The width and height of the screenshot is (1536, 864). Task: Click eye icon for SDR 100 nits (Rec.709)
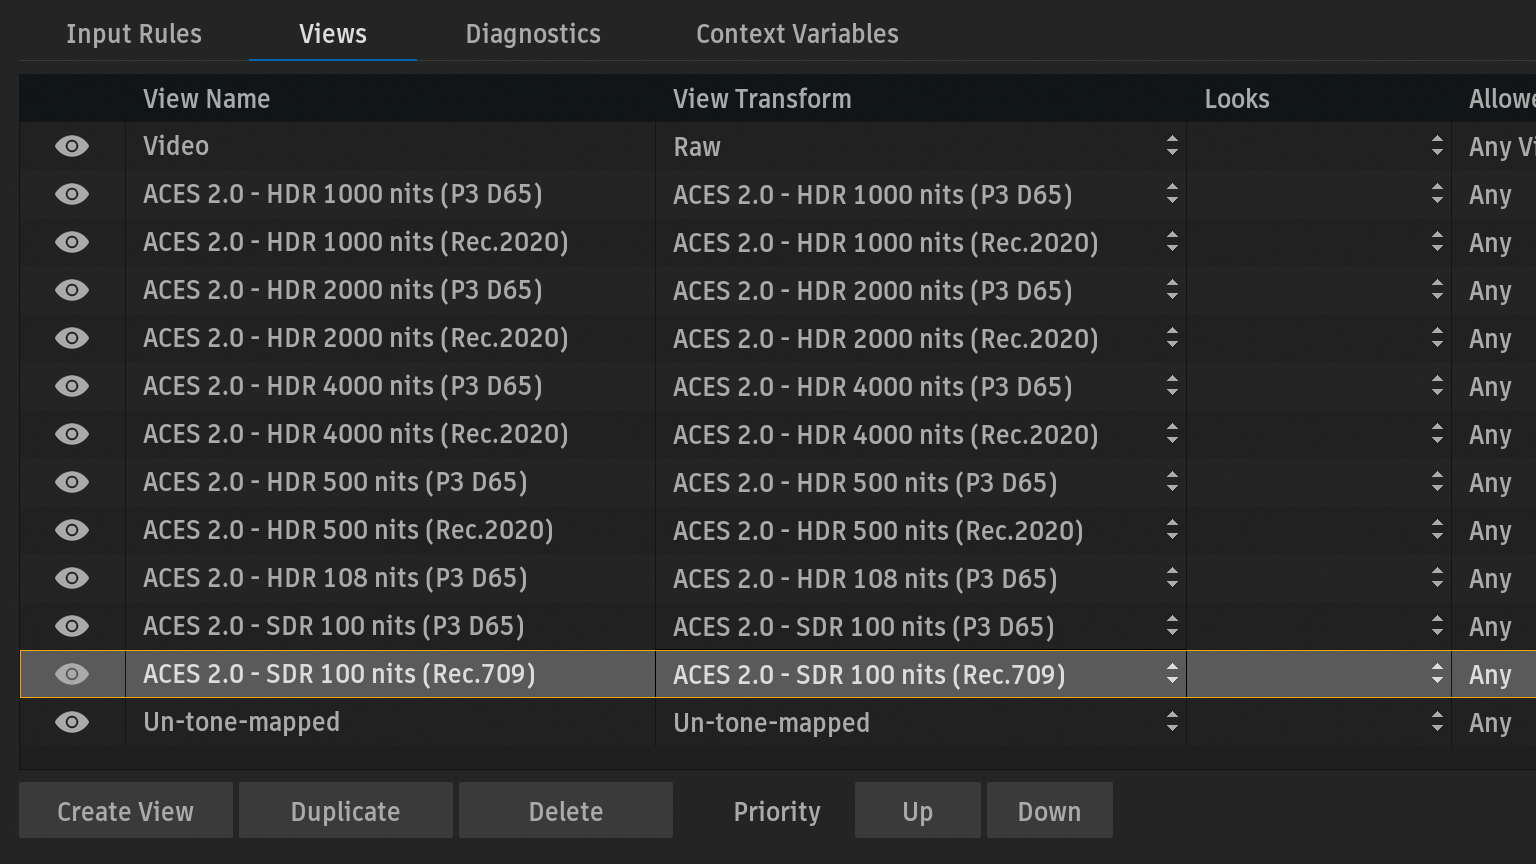(72, 674)
